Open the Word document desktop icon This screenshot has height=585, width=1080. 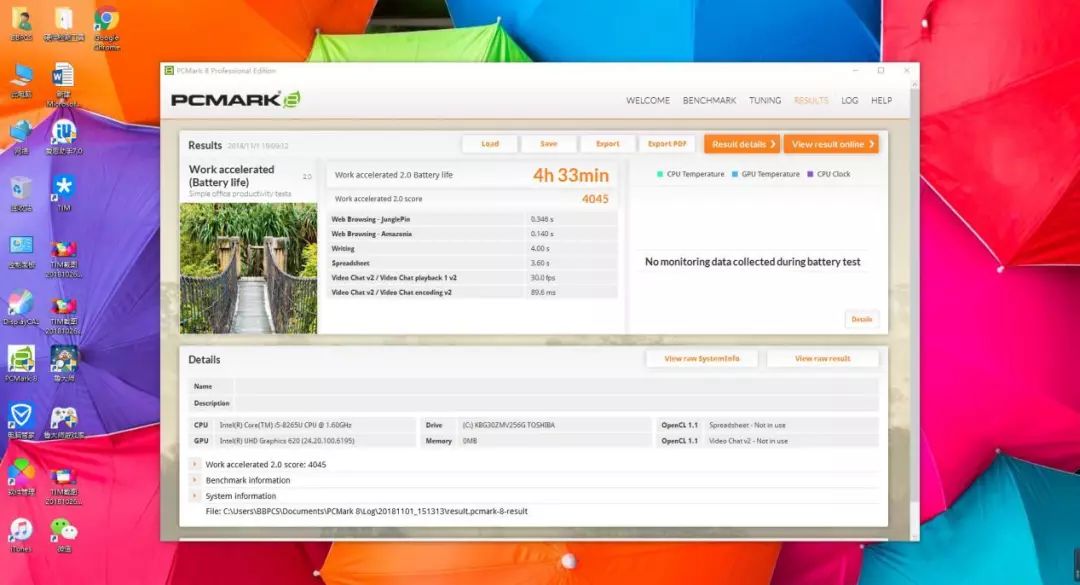[63, 84]
